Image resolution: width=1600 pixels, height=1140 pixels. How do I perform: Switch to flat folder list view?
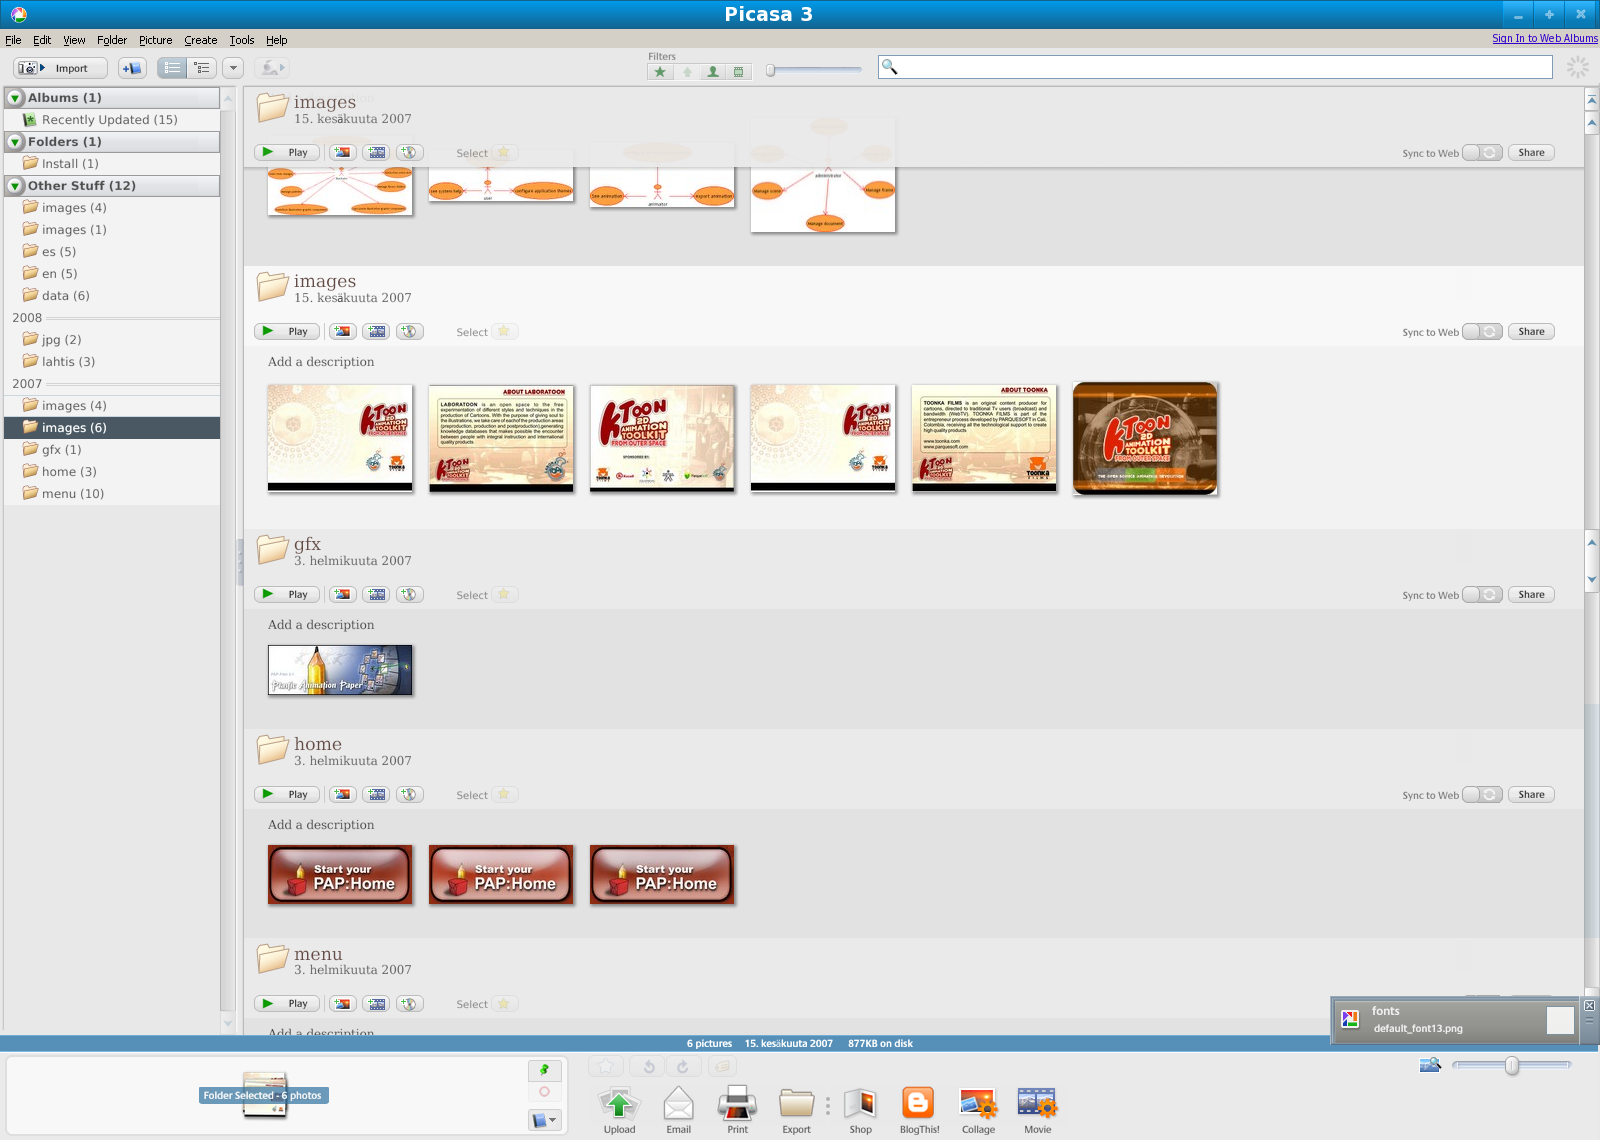point(172,68)
